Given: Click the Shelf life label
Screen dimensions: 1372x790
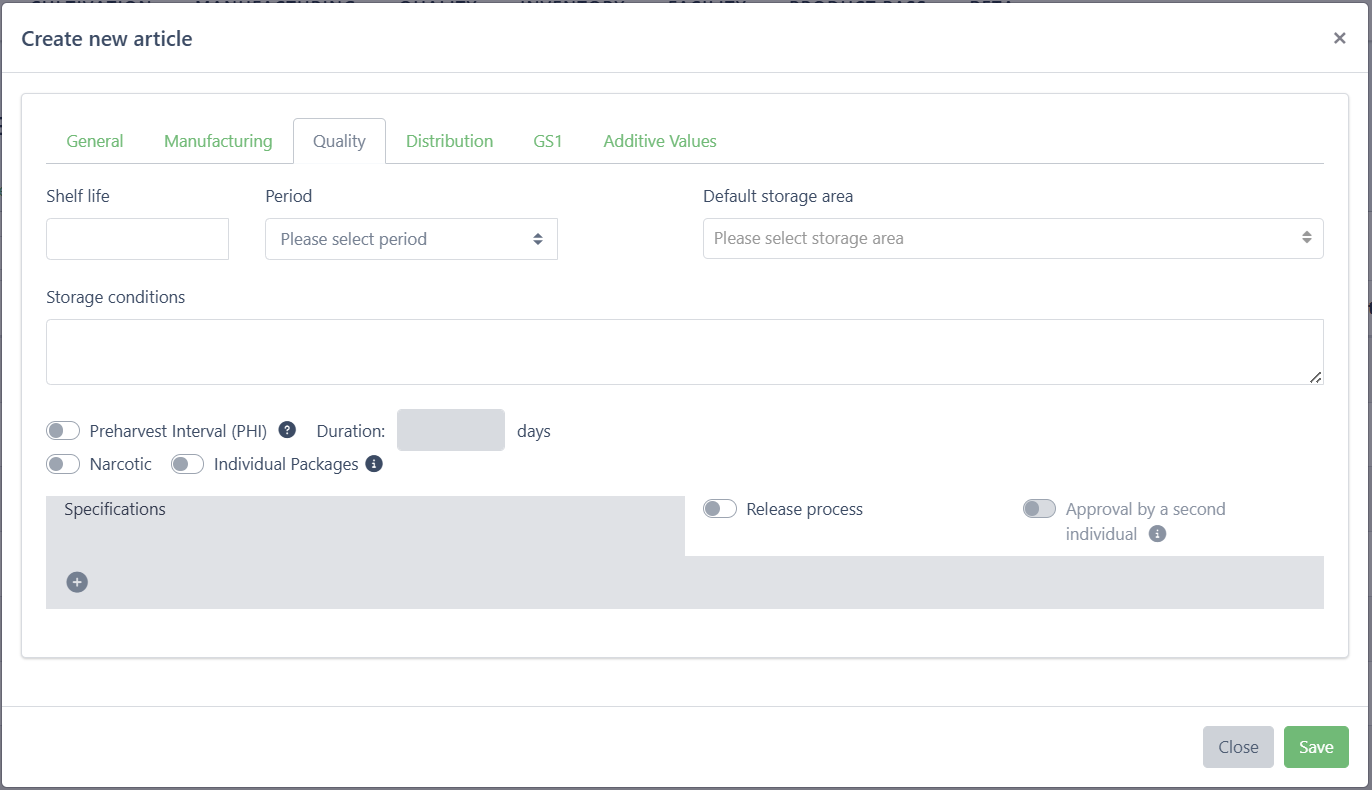Looking at the screenshot, I should coord(78,196).
